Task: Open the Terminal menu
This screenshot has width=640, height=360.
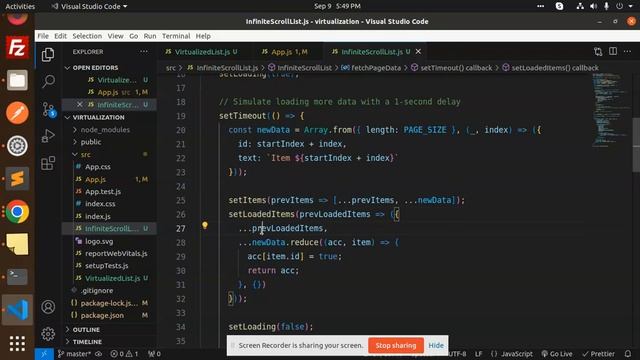Action: coord(176,36)
